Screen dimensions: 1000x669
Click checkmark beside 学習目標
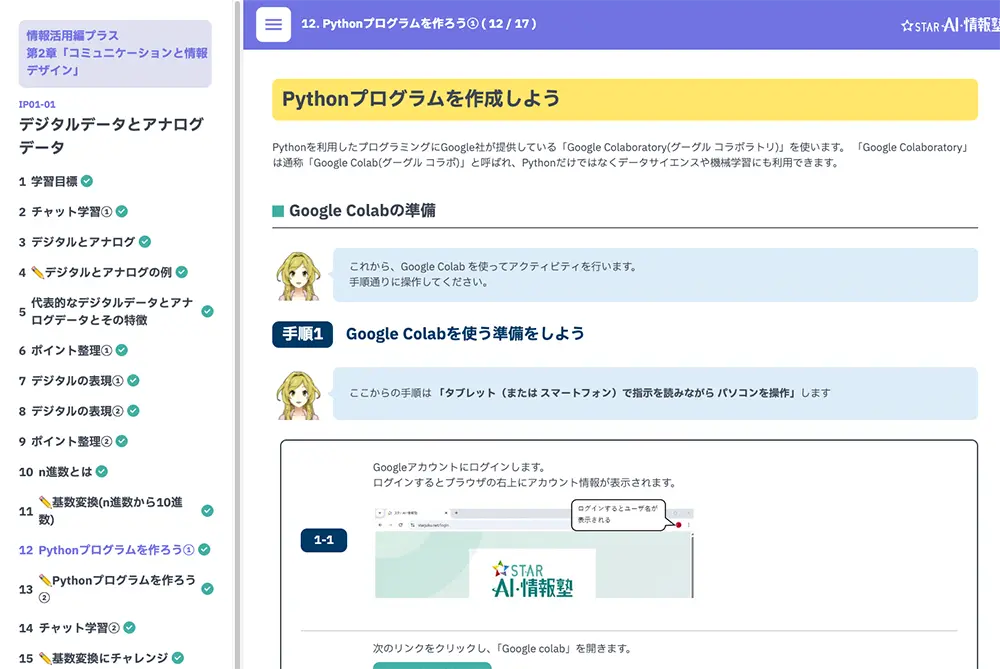(87, 181)
